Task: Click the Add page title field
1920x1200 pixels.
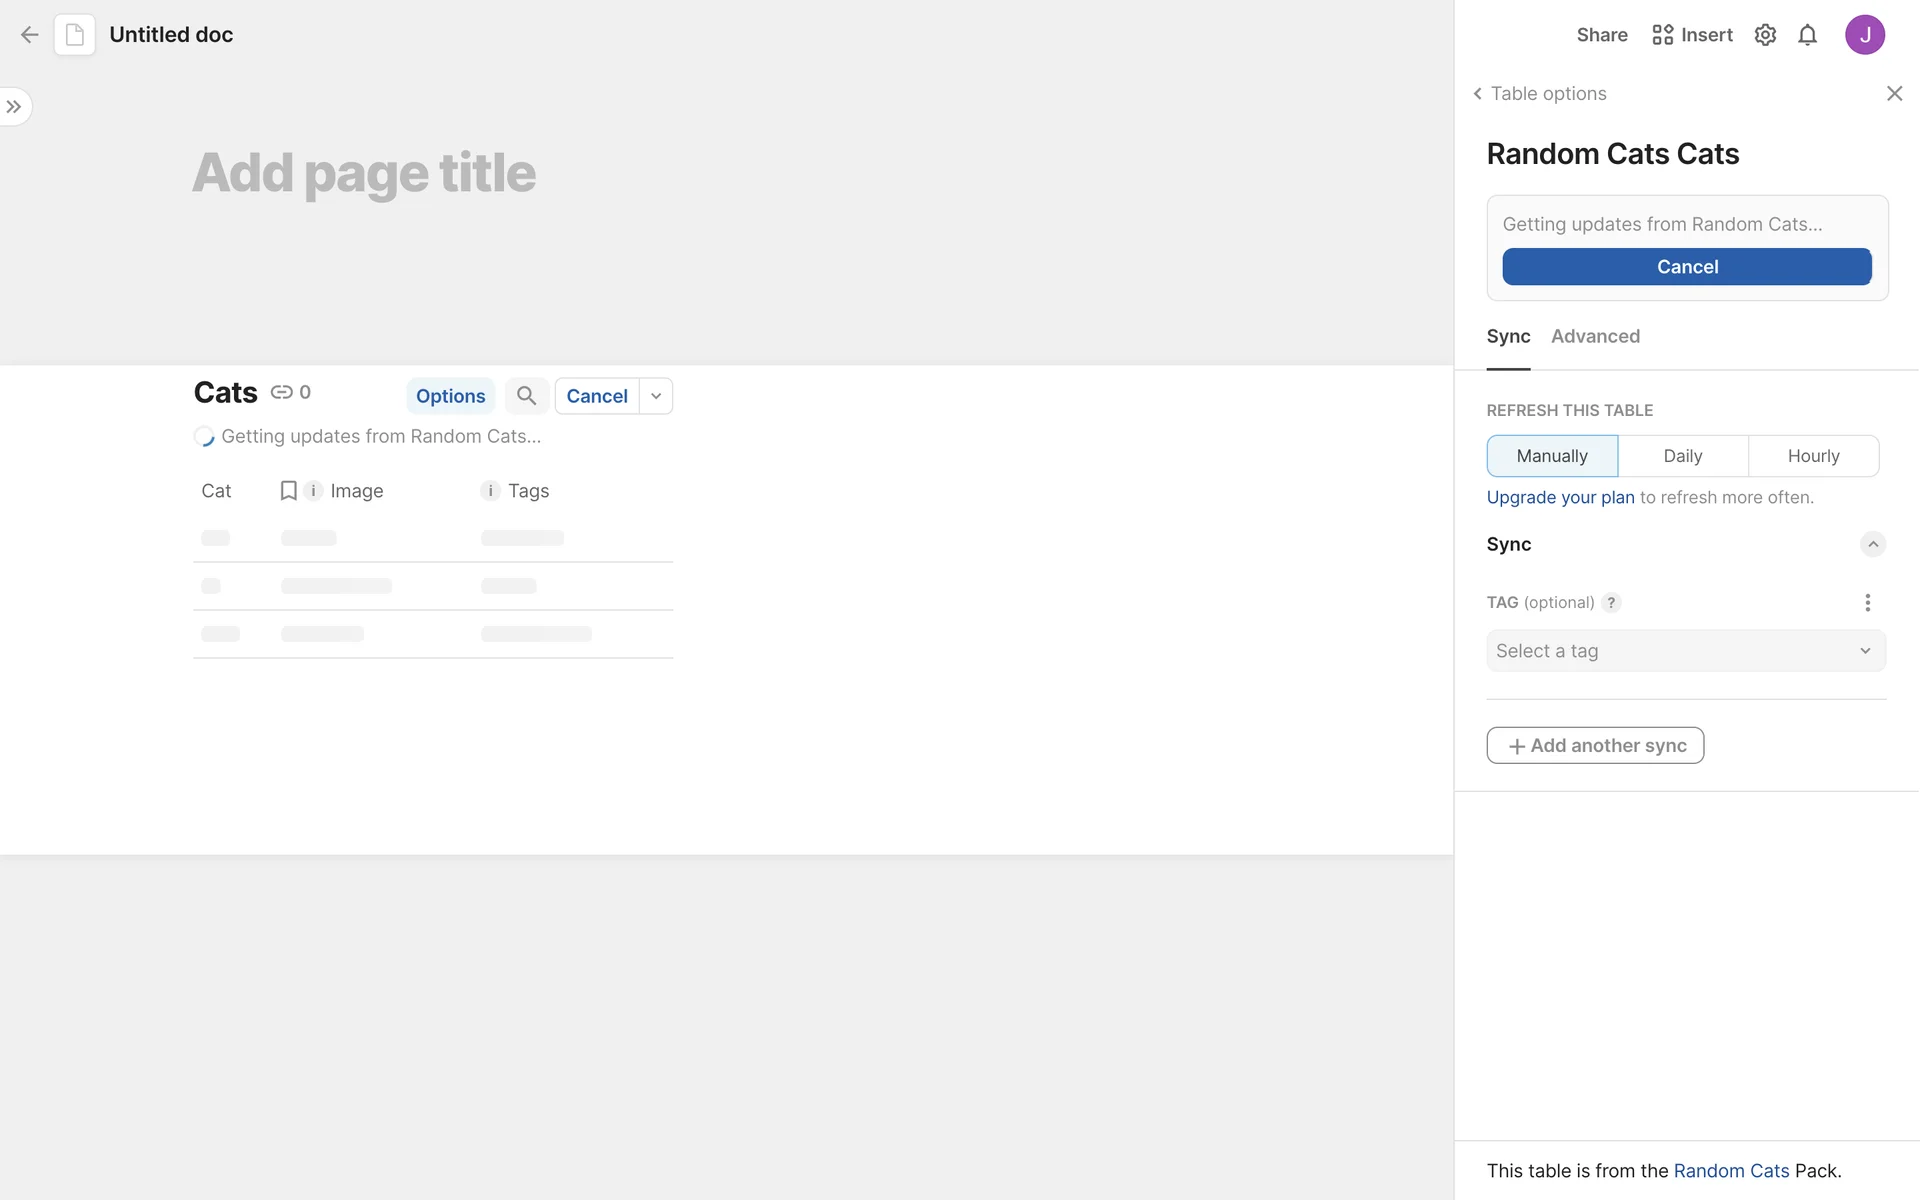Action: (x=364, y=172)
